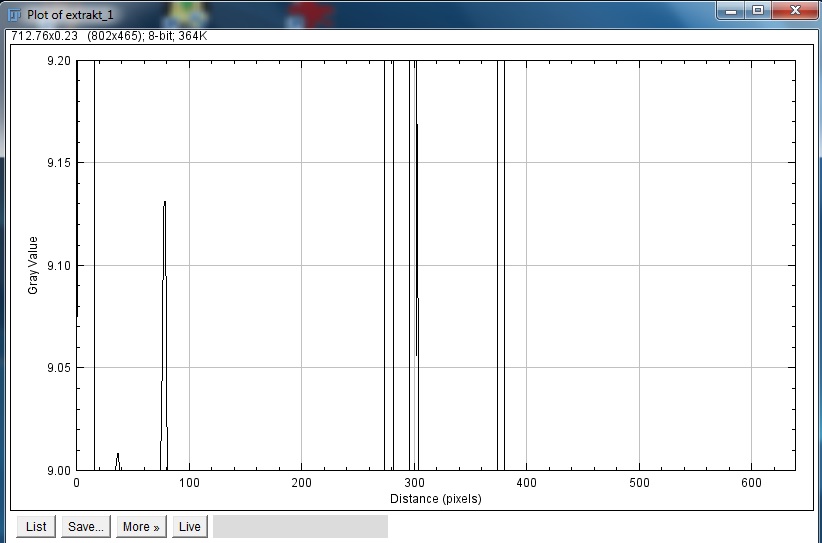Maximize the Plot of extrakt_1 window
822x543 pixels.
[x=758, y=10]
